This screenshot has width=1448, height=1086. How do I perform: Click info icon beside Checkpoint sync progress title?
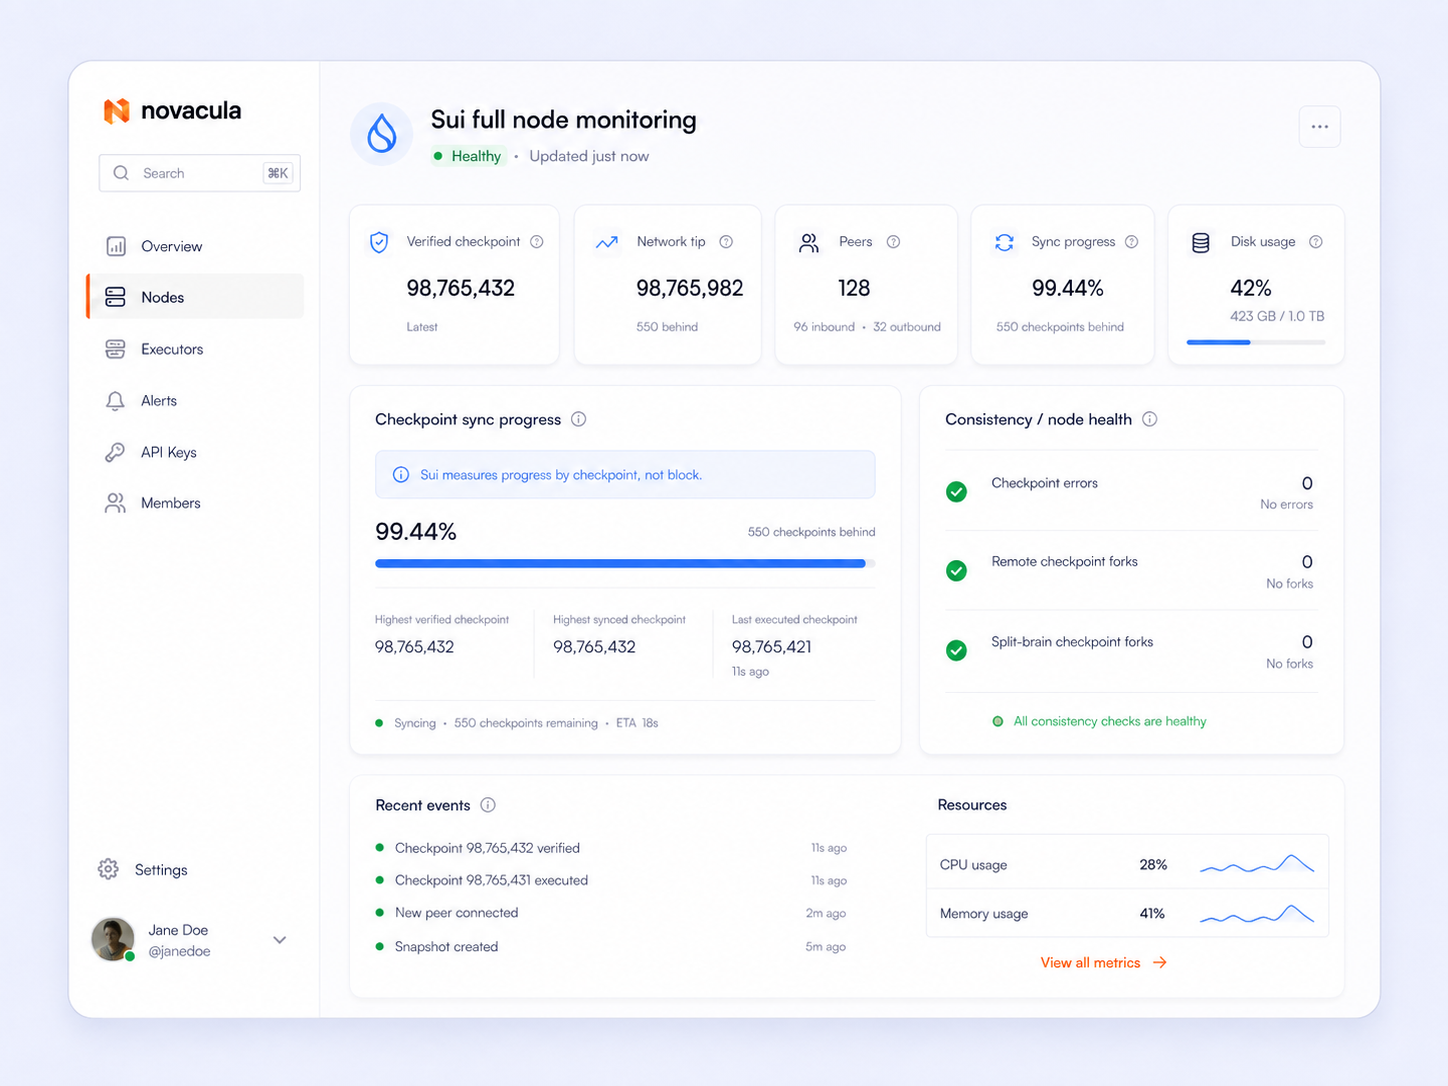[578, 419]
